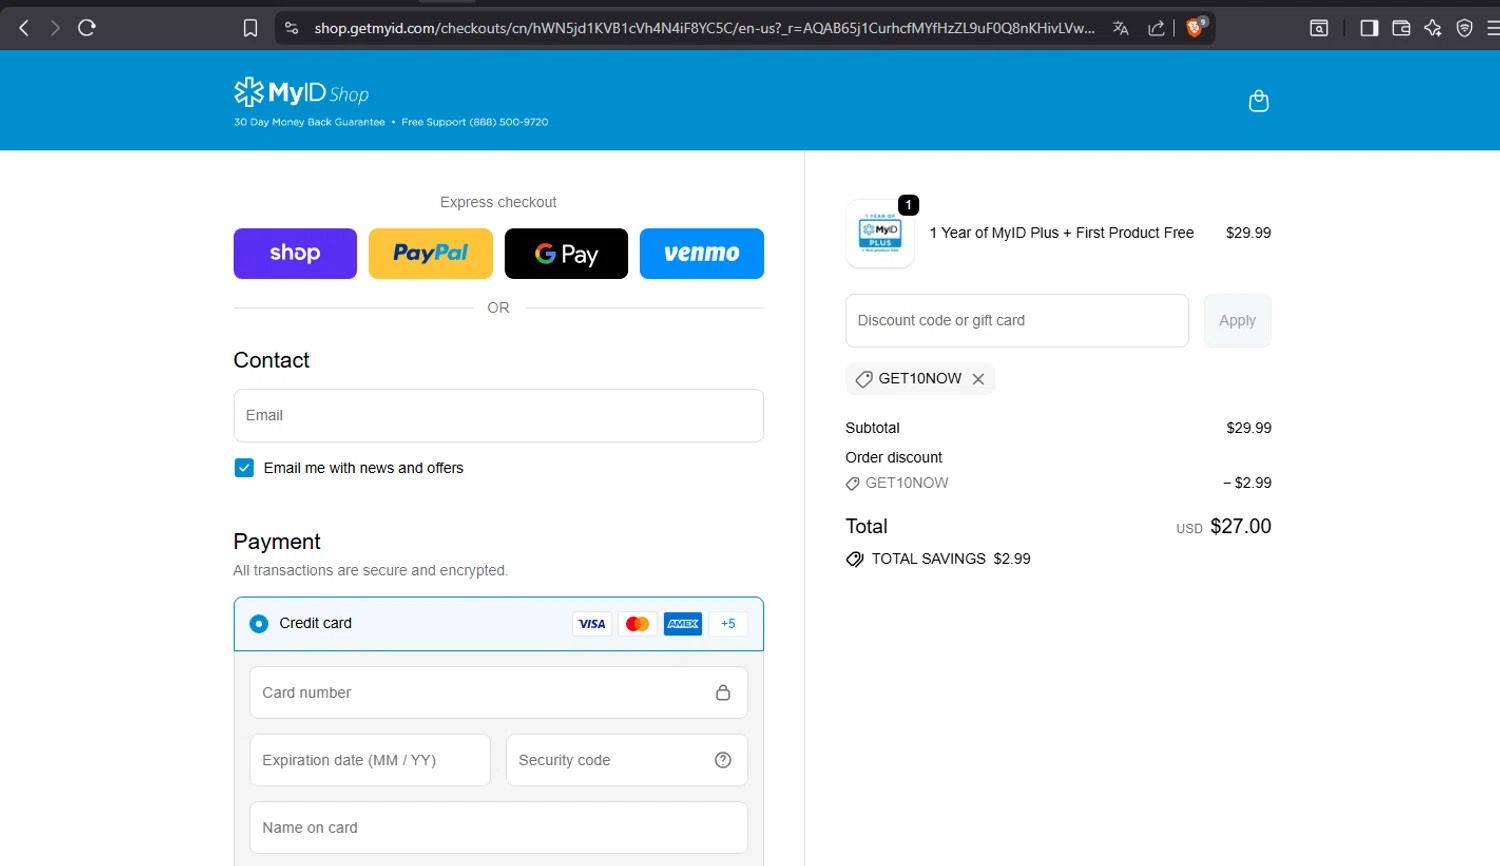Focus the Expiration date field
This screenshot has width=1500, height=866.
tap(370, 760)
